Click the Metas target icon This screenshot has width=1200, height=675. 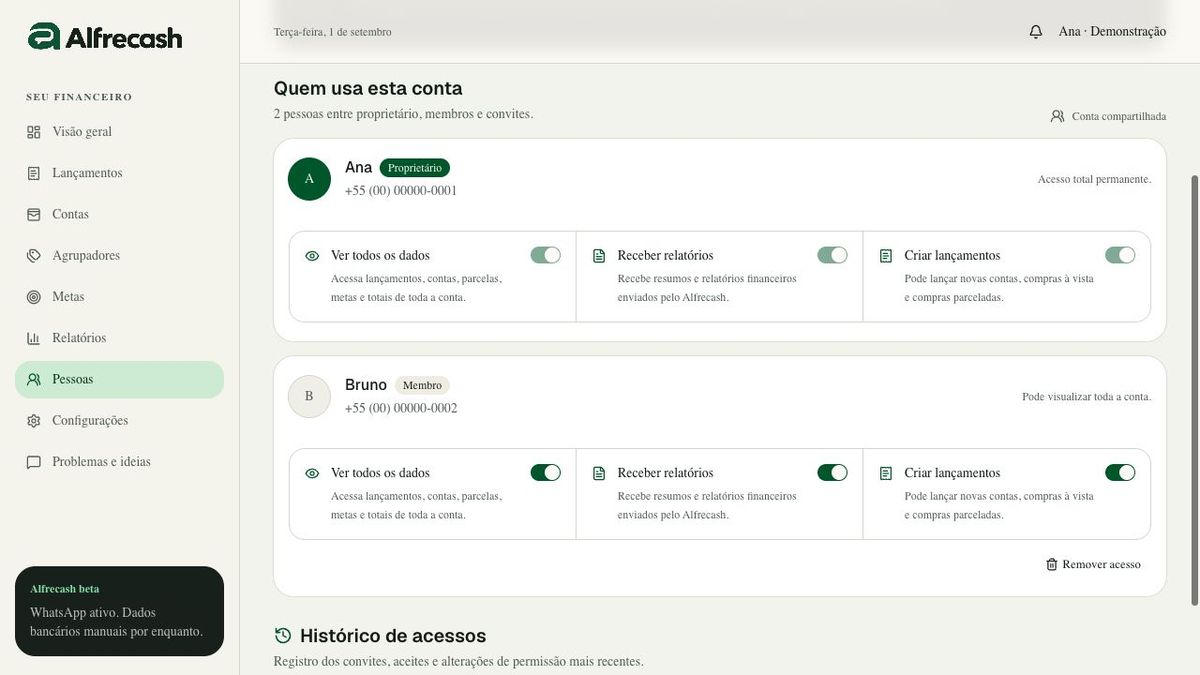pyautogui.click(x=34, y=297)
